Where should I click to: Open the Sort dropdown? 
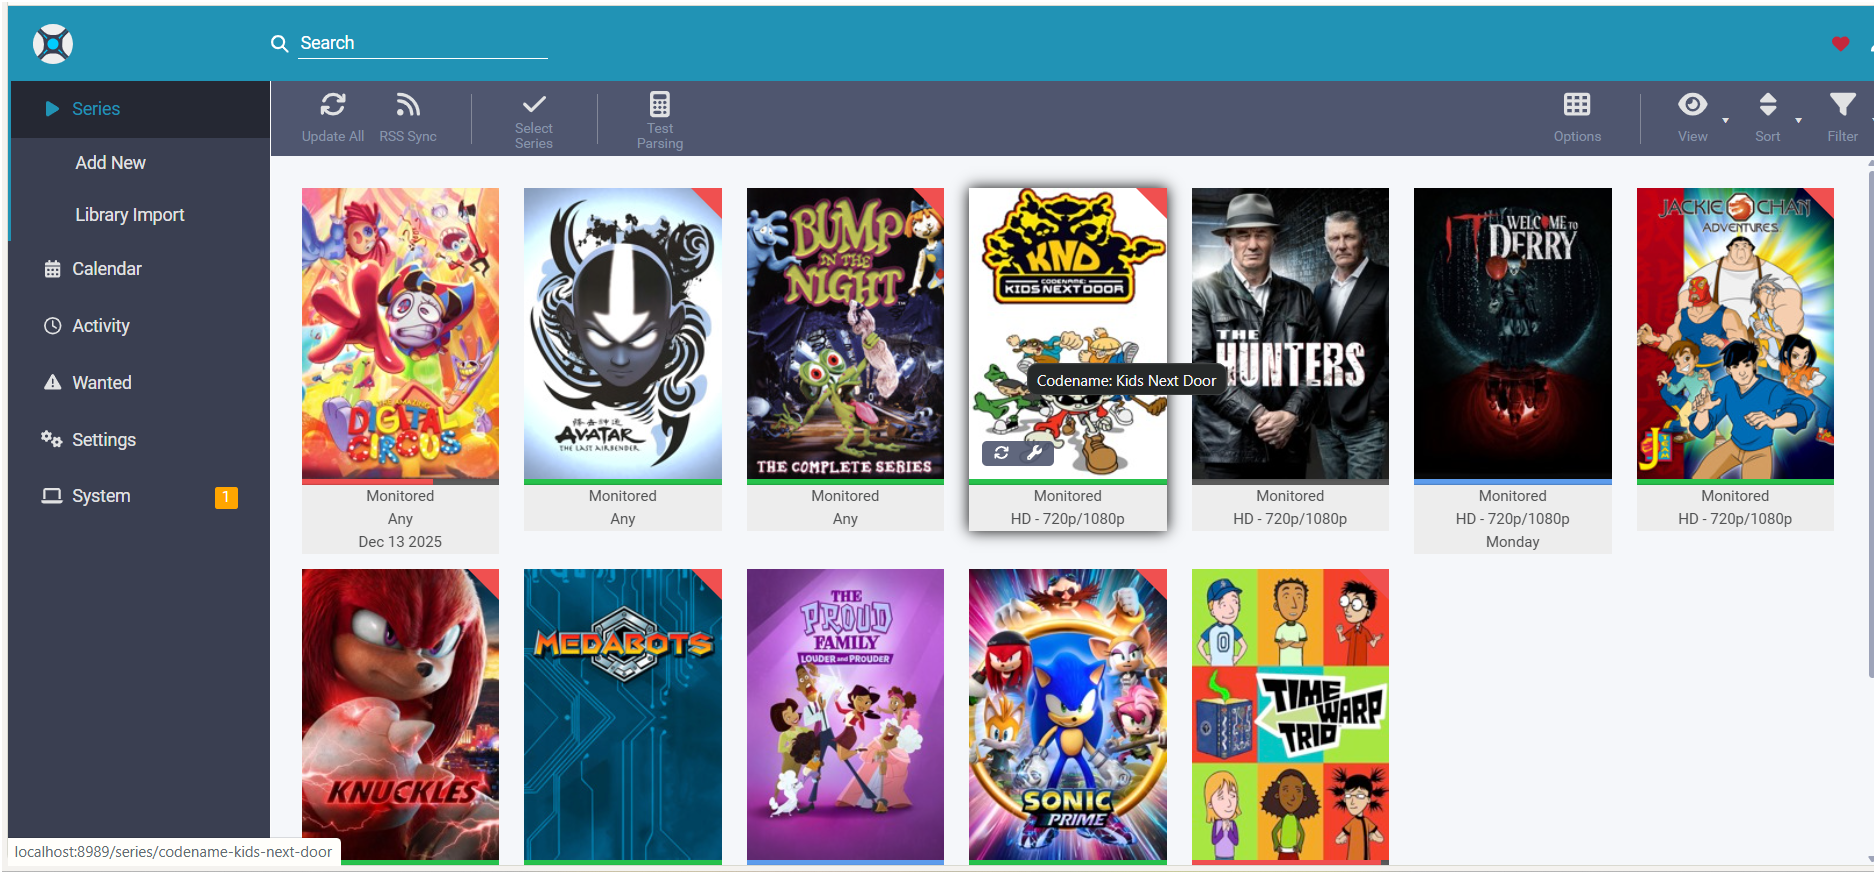1775,118
